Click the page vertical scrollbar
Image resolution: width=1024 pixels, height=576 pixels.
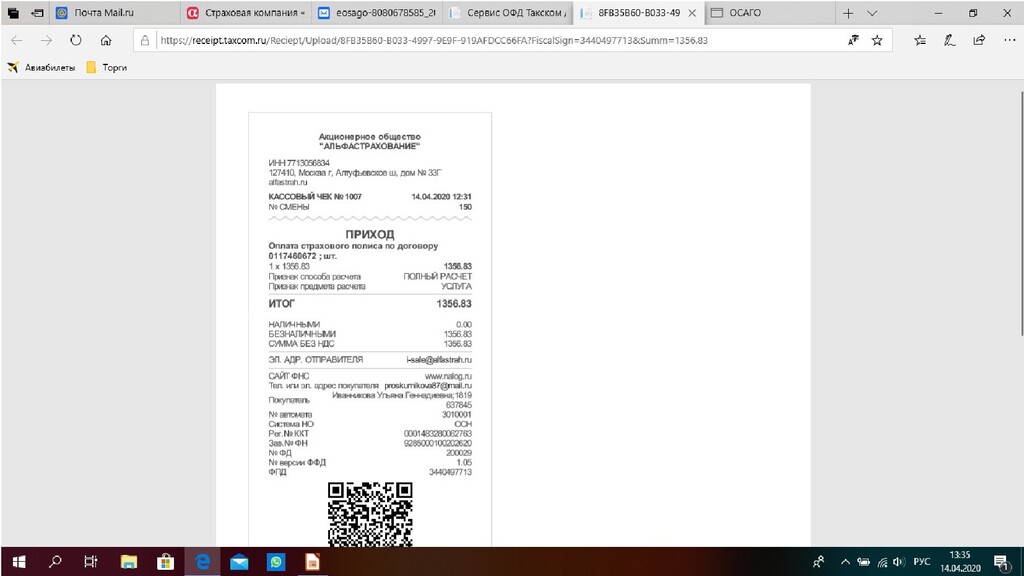pos(1021,216)
